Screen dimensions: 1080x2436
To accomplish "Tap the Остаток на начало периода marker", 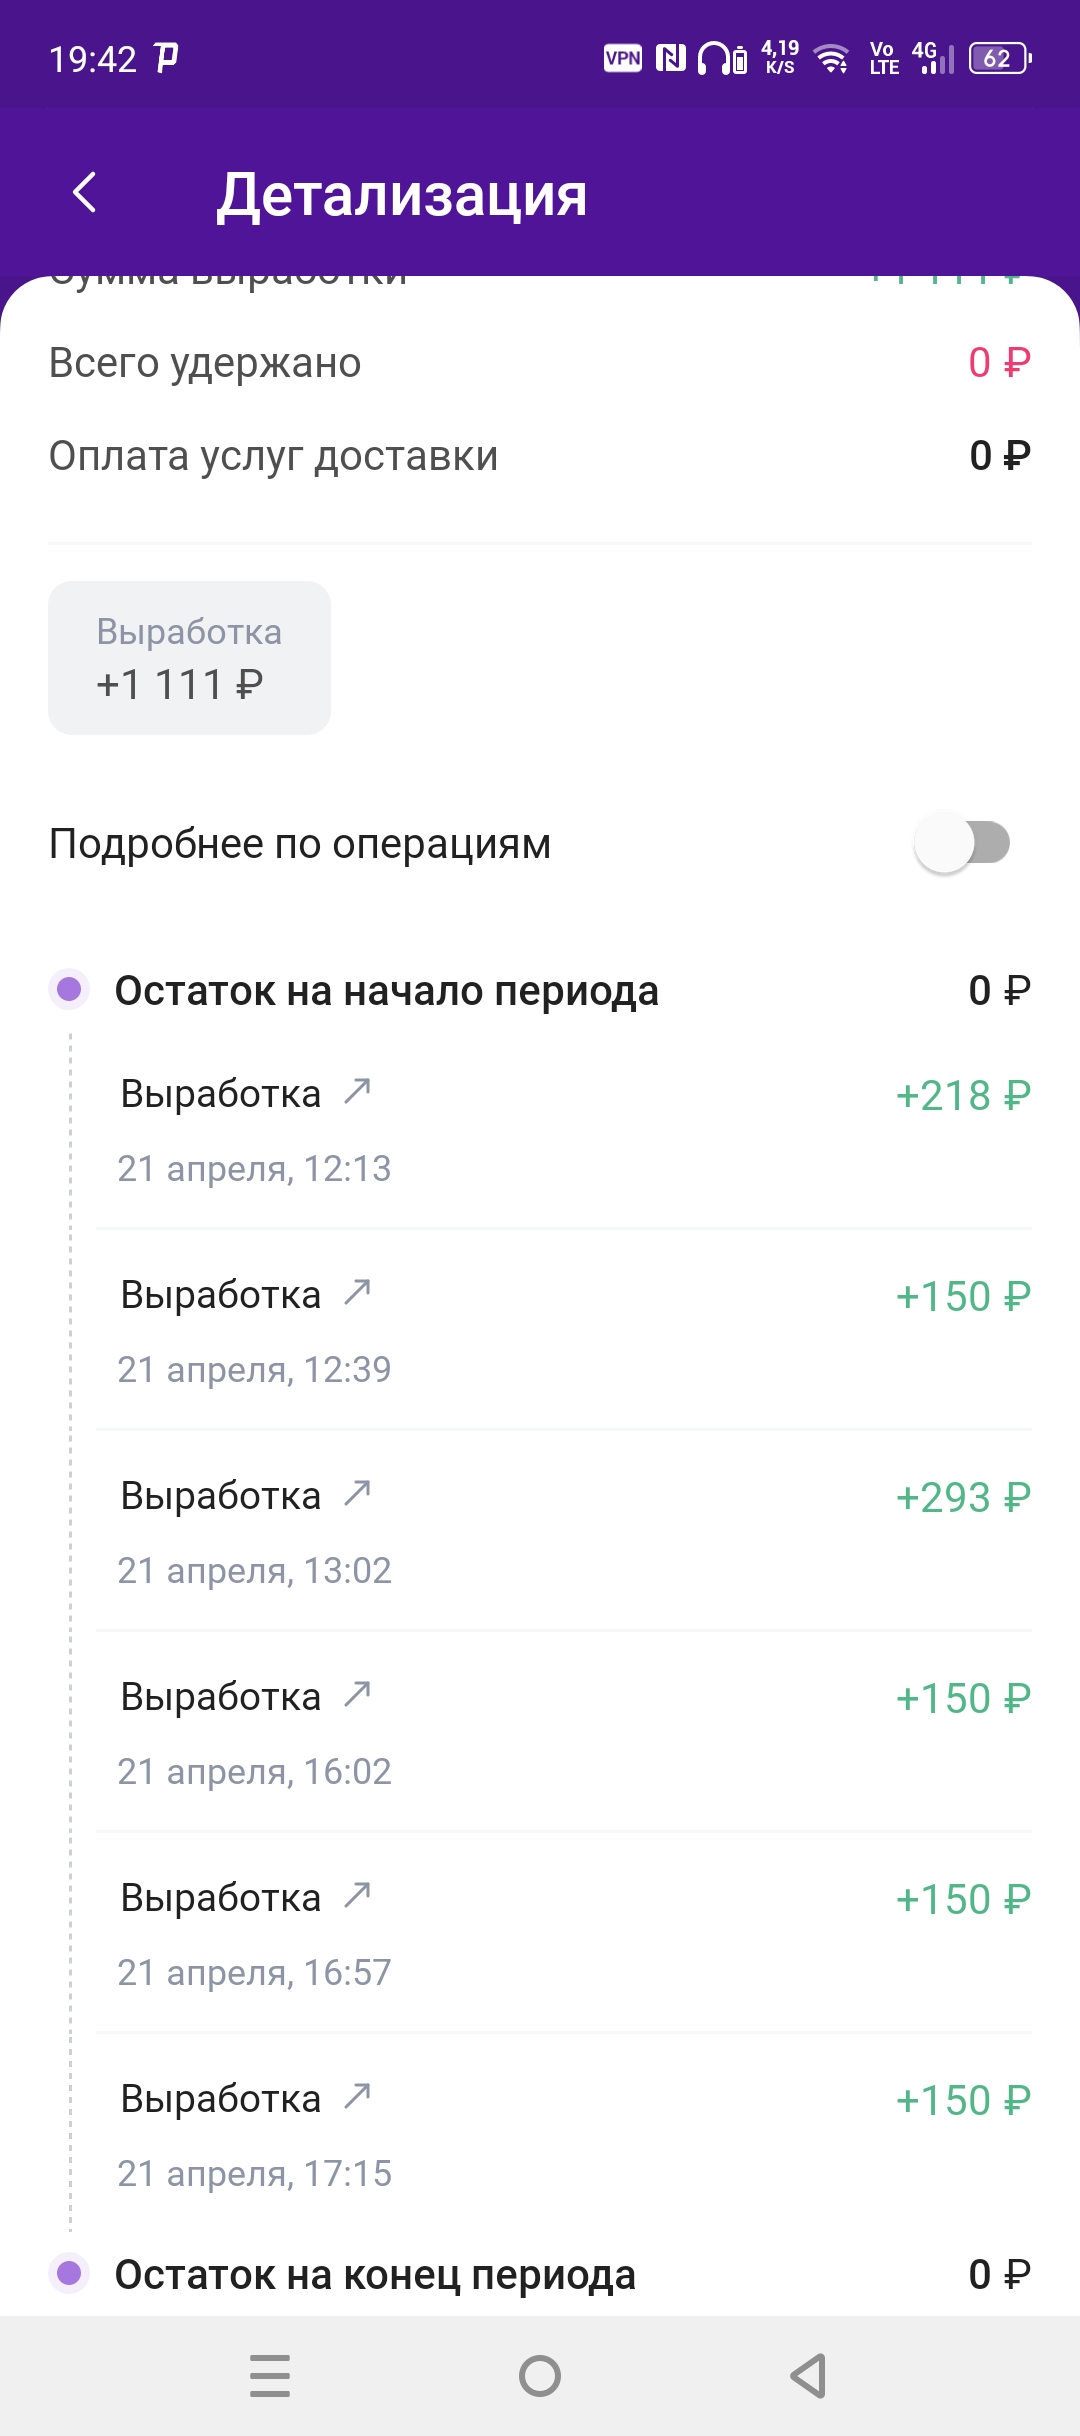I will [x=69, y=990].
